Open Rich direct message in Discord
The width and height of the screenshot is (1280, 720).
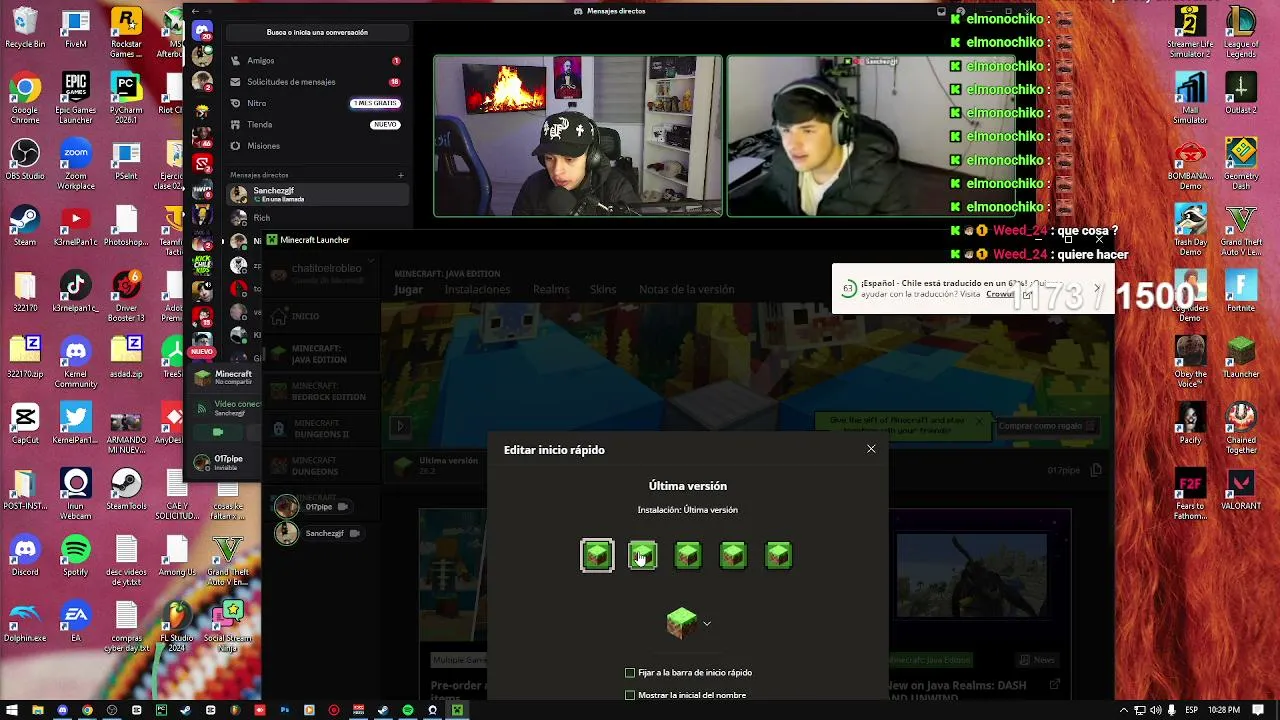tap(316, 218)
